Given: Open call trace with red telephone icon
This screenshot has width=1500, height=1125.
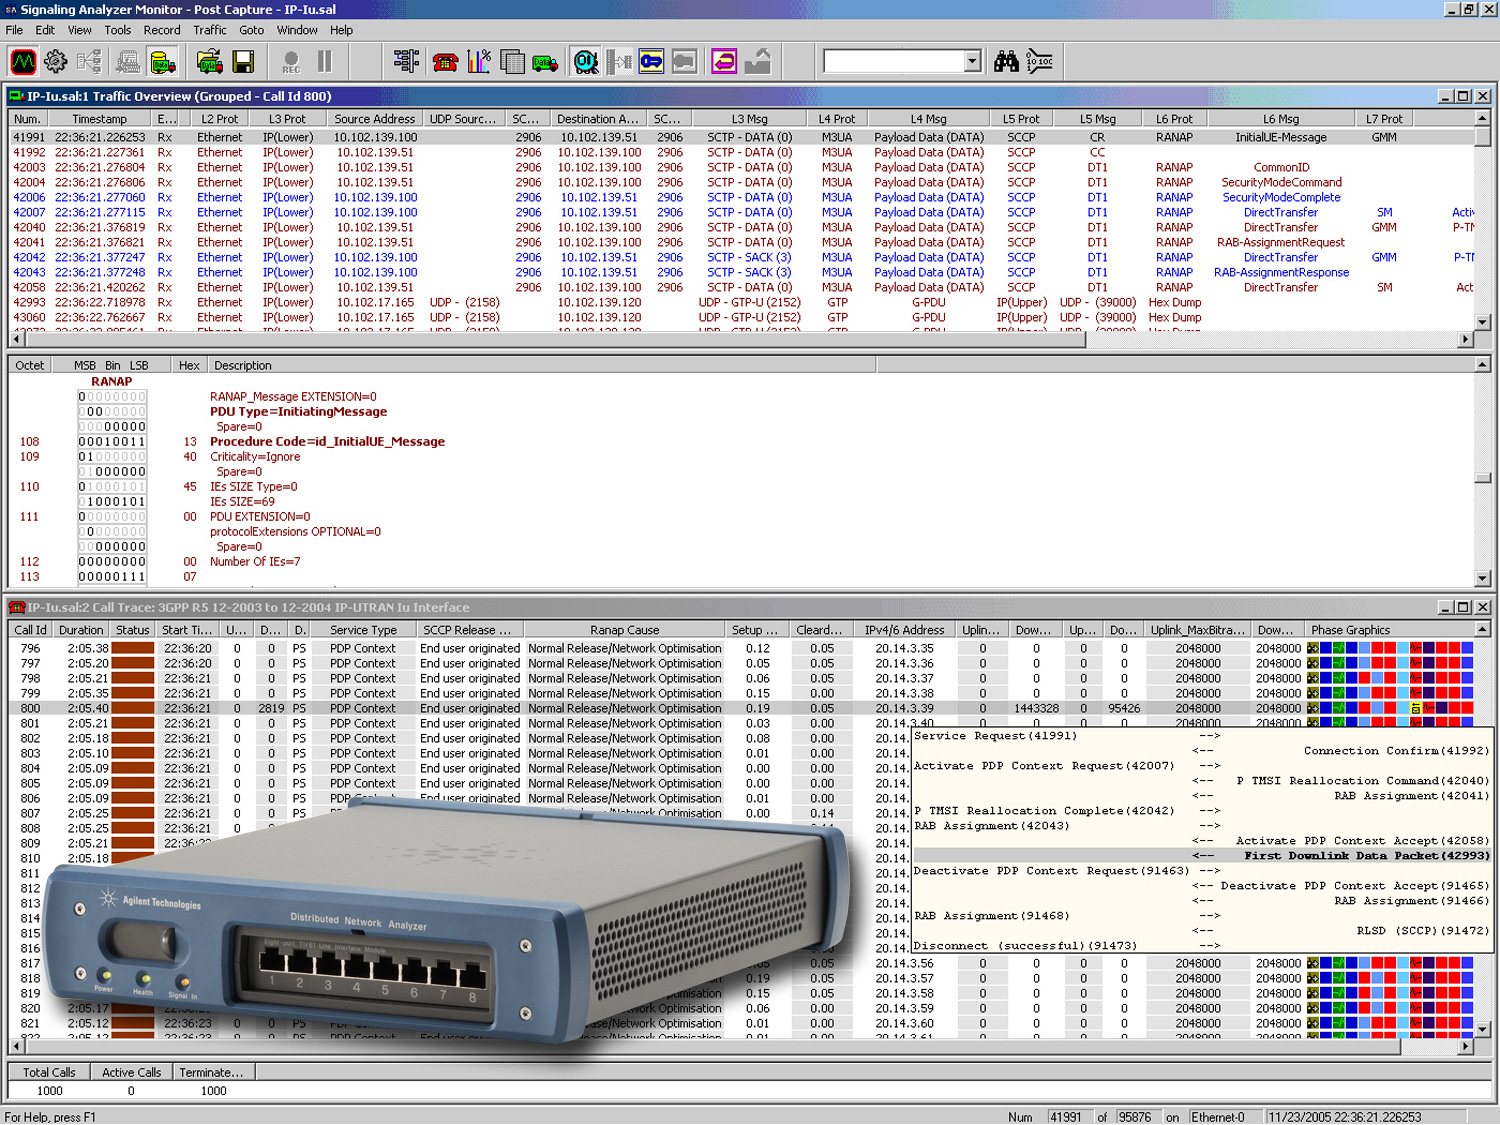Looking at the screenshot, I should coord(445,62).
